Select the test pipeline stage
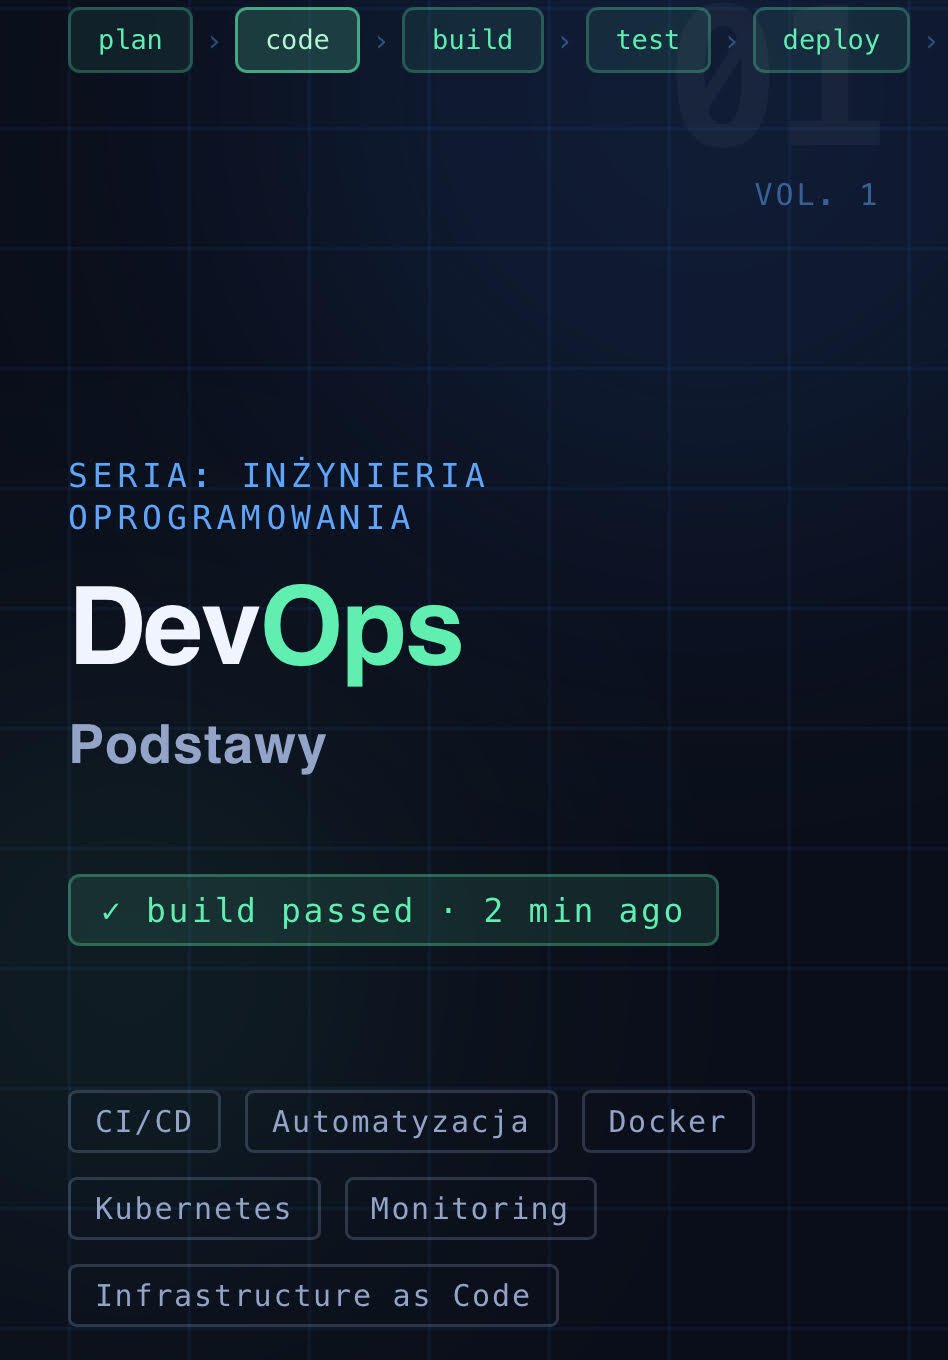Viewport: 948px width, 1360px height. click(647, 40)
